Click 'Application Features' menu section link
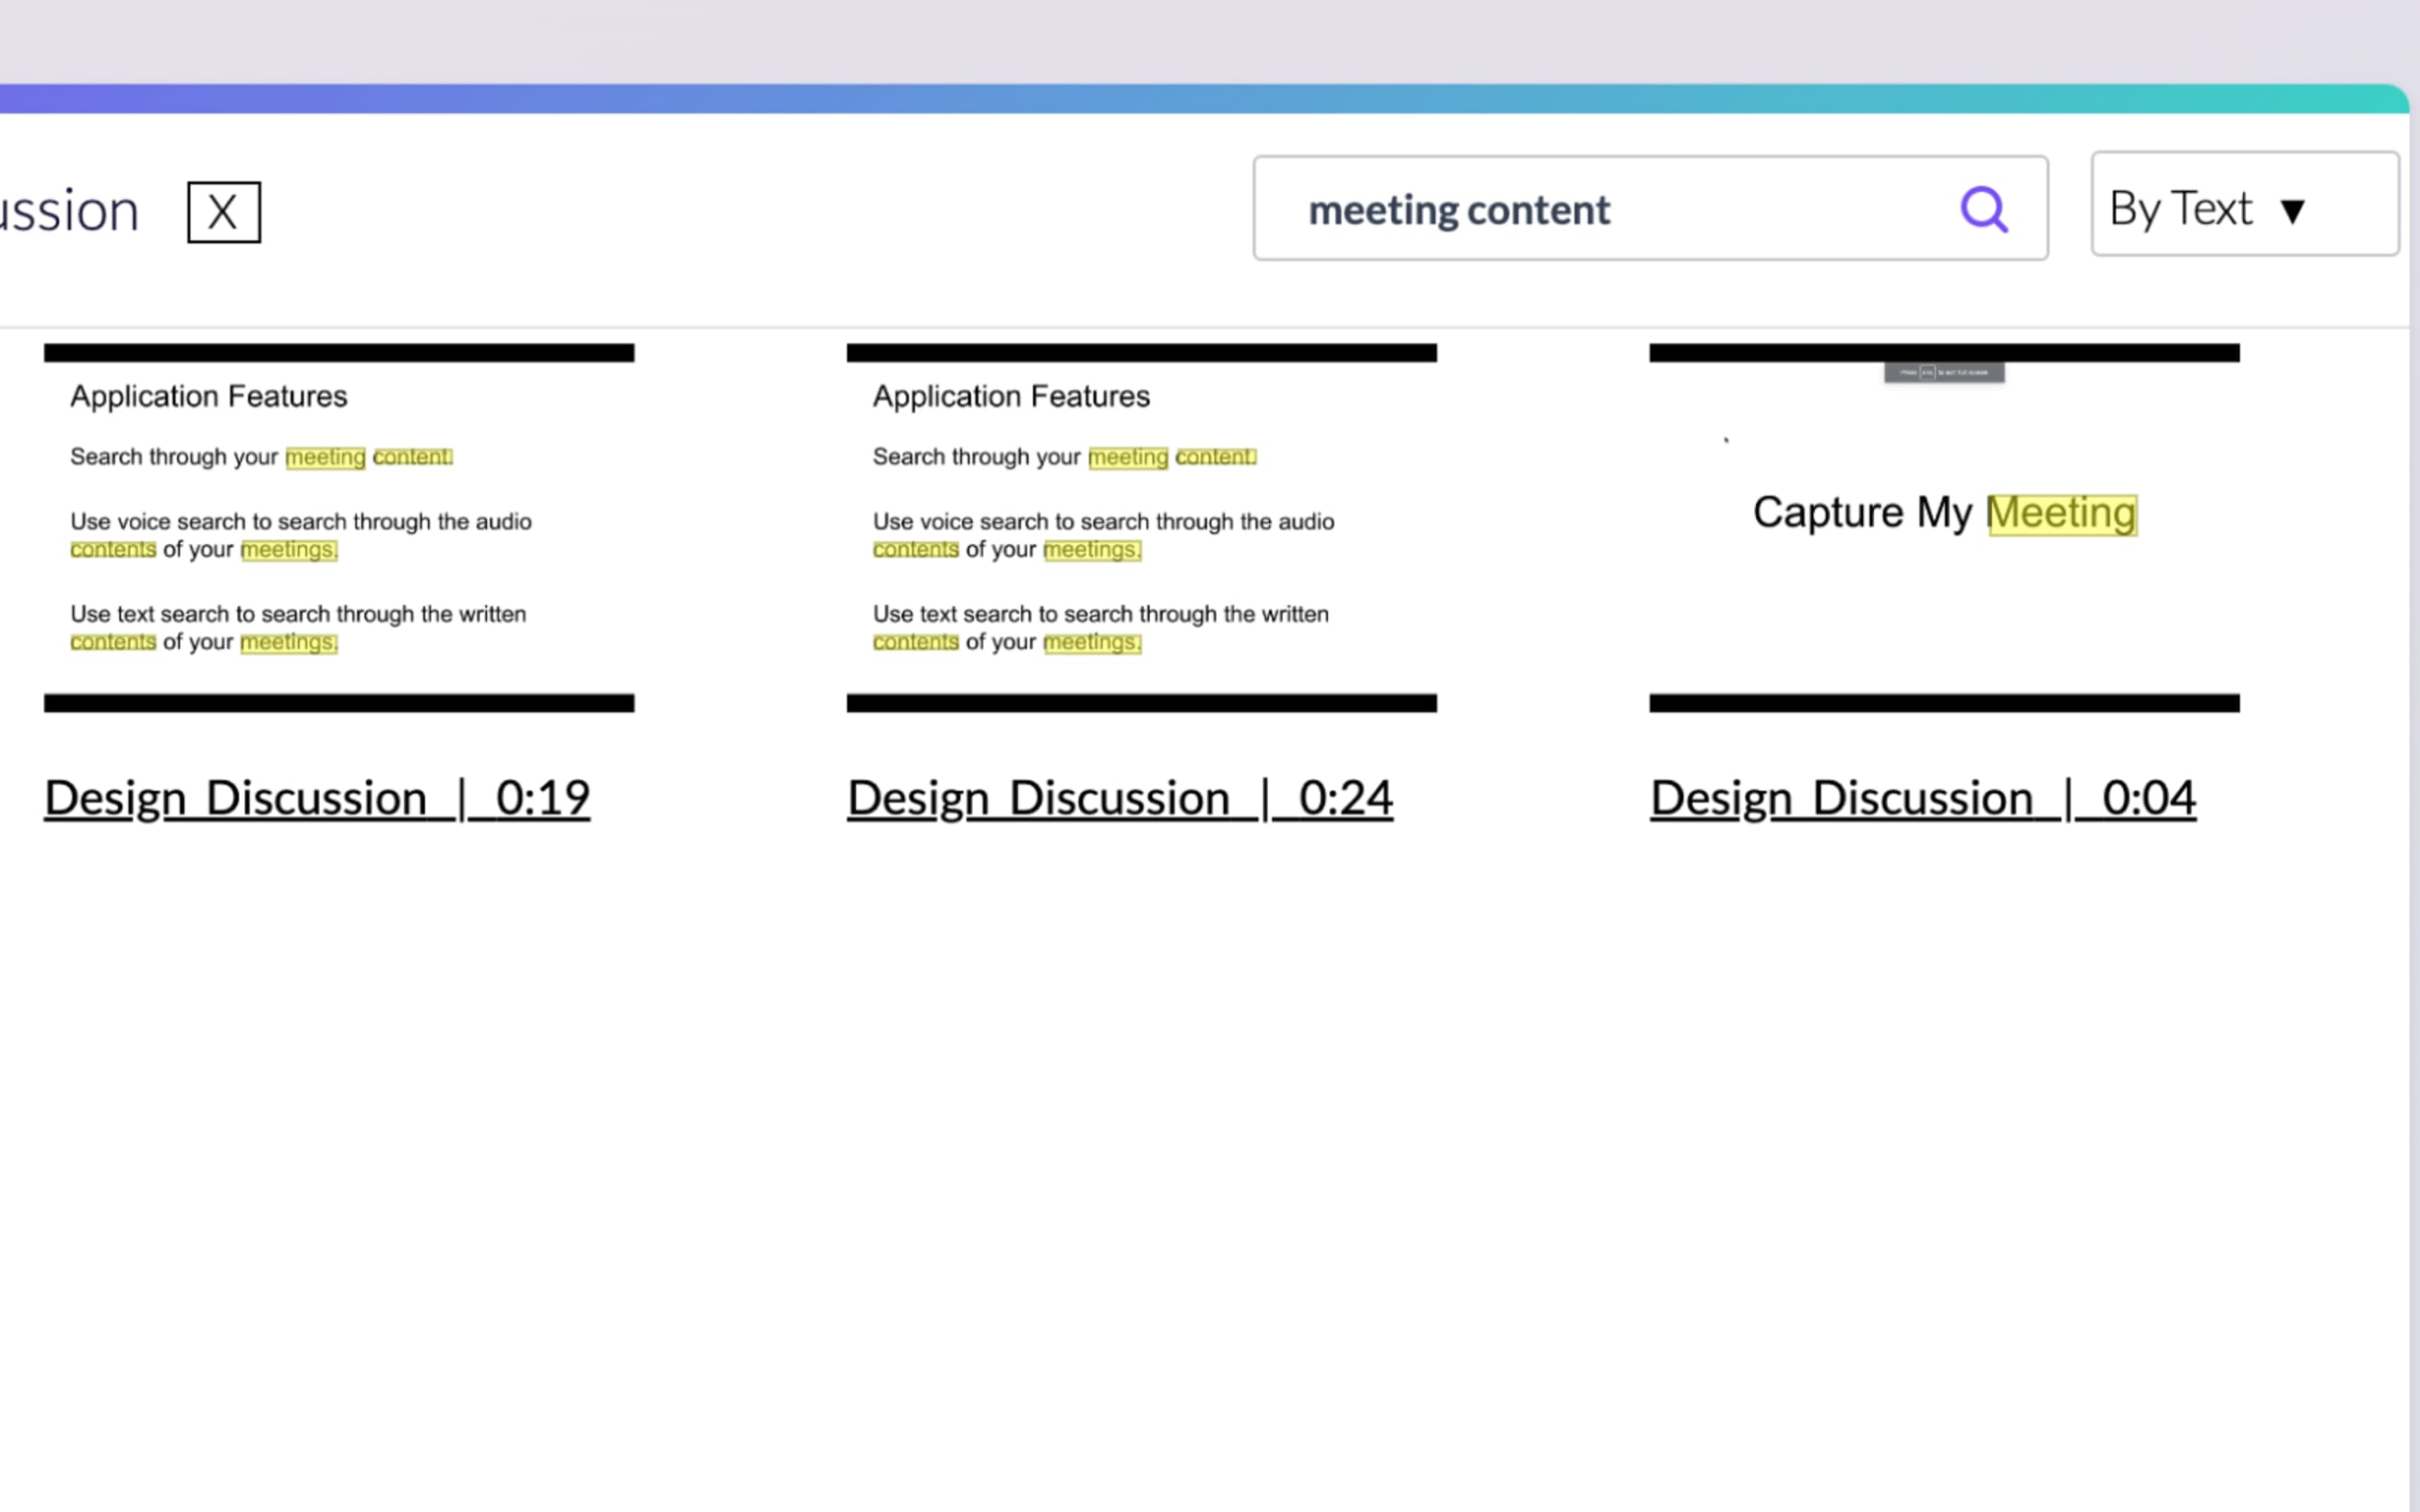 click(x=208, y=396)
